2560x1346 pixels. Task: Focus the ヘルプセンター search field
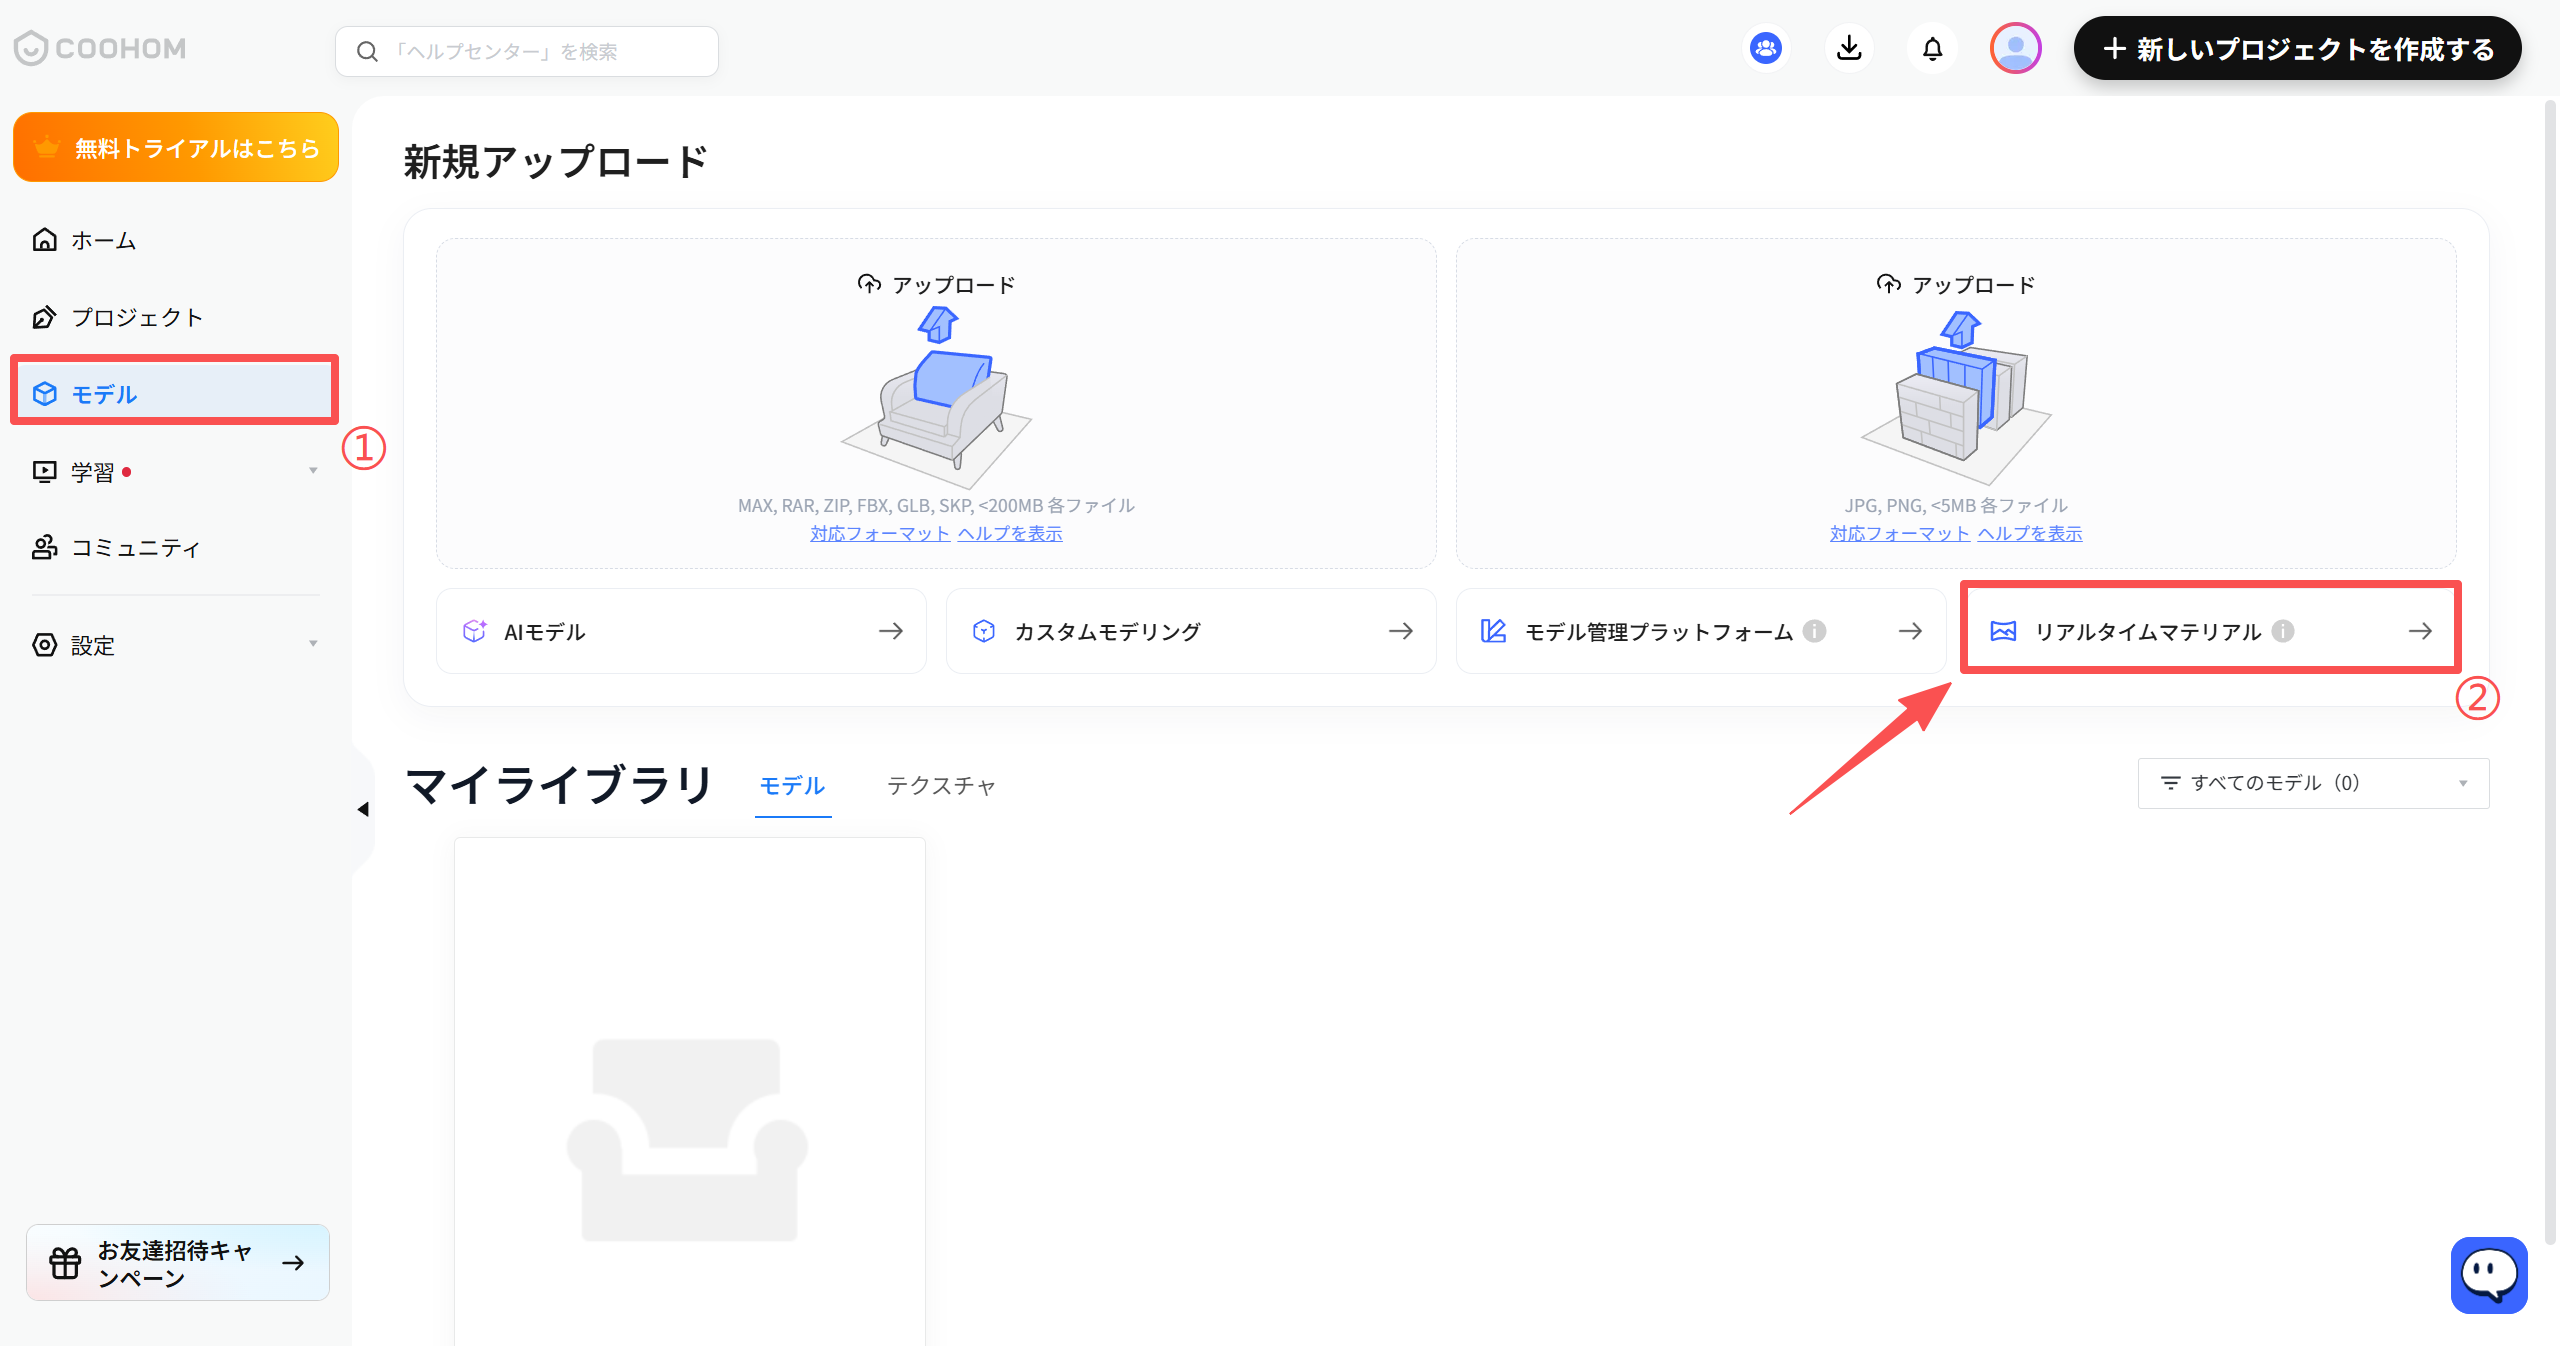[527, 51]
